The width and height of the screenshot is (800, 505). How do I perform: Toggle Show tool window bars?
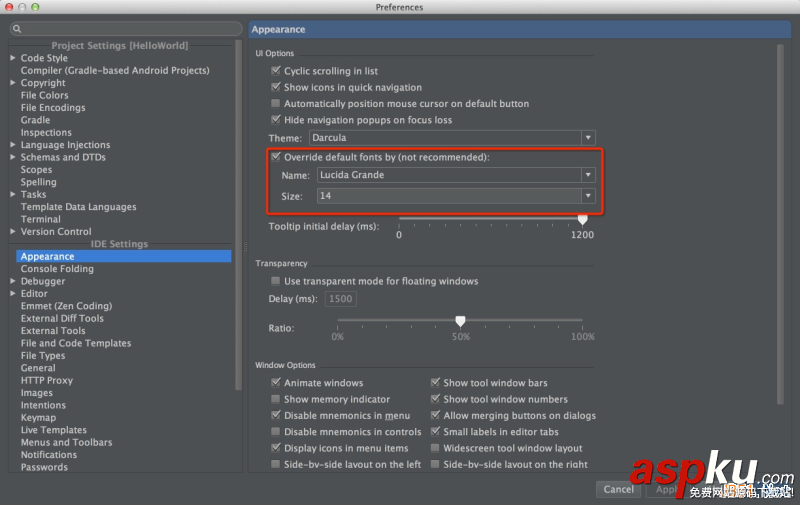click(435, 382)
